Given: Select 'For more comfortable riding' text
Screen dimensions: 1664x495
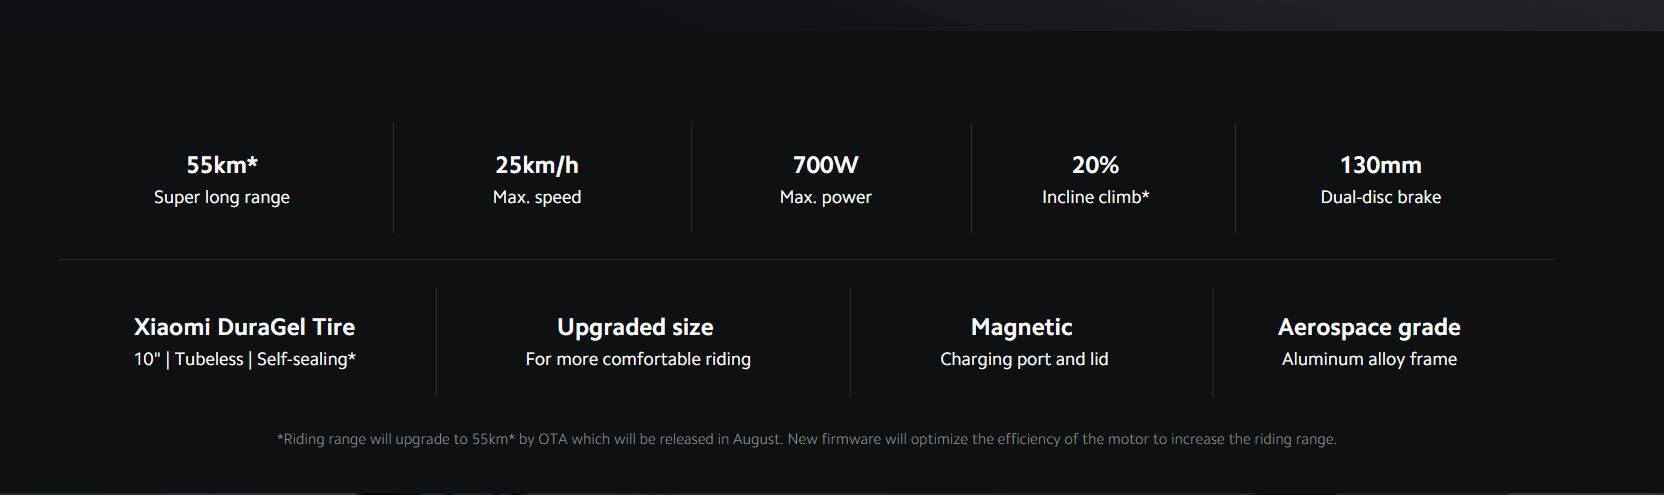Looking at the screenshot, I should tap(638, 359).
